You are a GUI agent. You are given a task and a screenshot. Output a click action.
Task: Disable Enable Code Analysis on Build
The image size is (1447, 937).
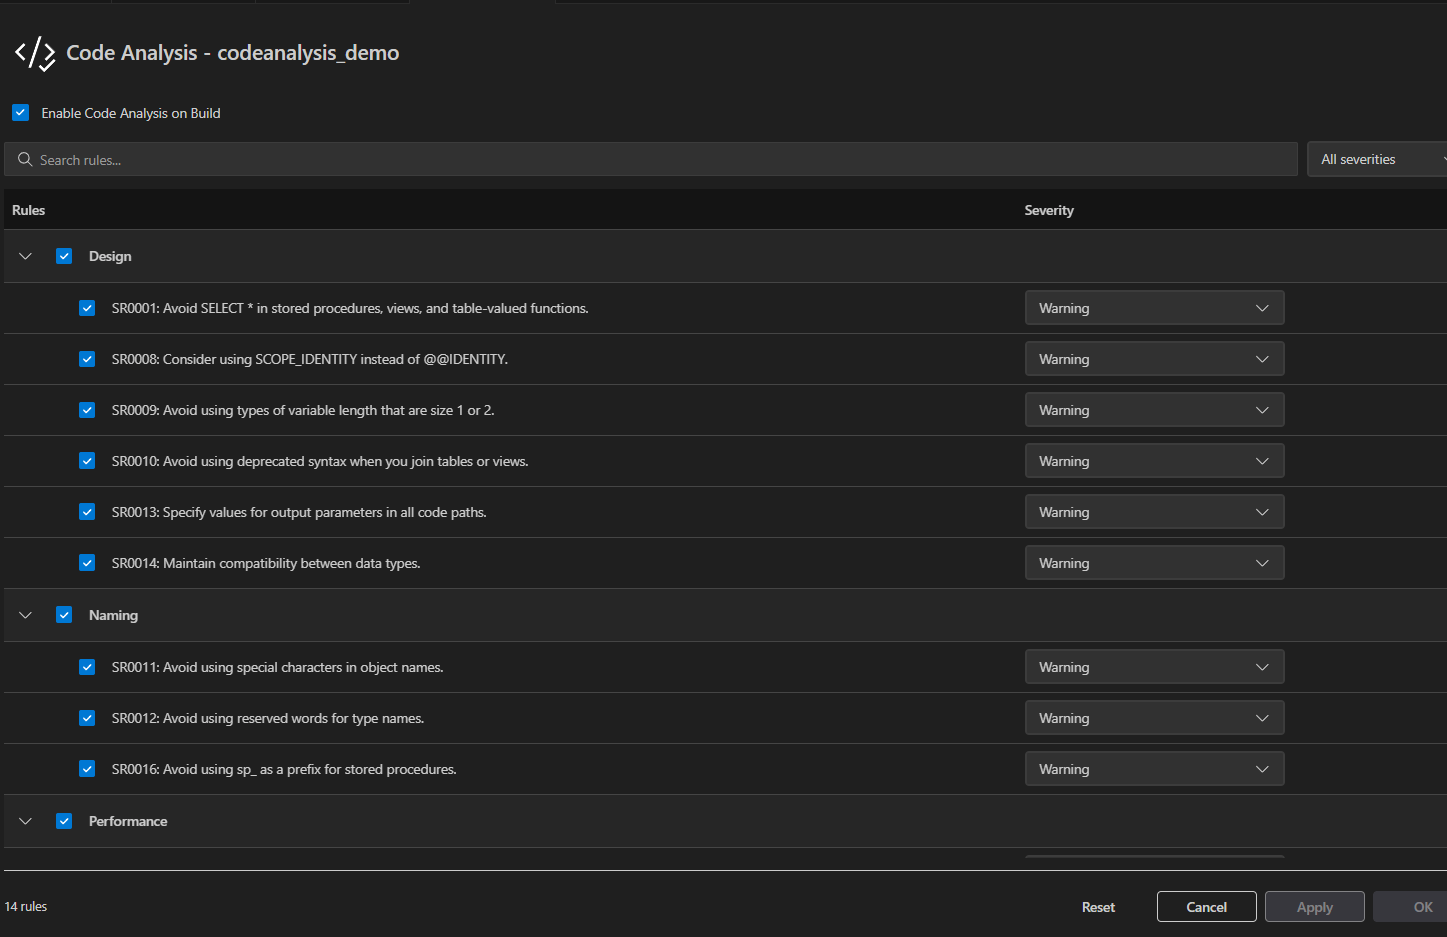[20, 112]
